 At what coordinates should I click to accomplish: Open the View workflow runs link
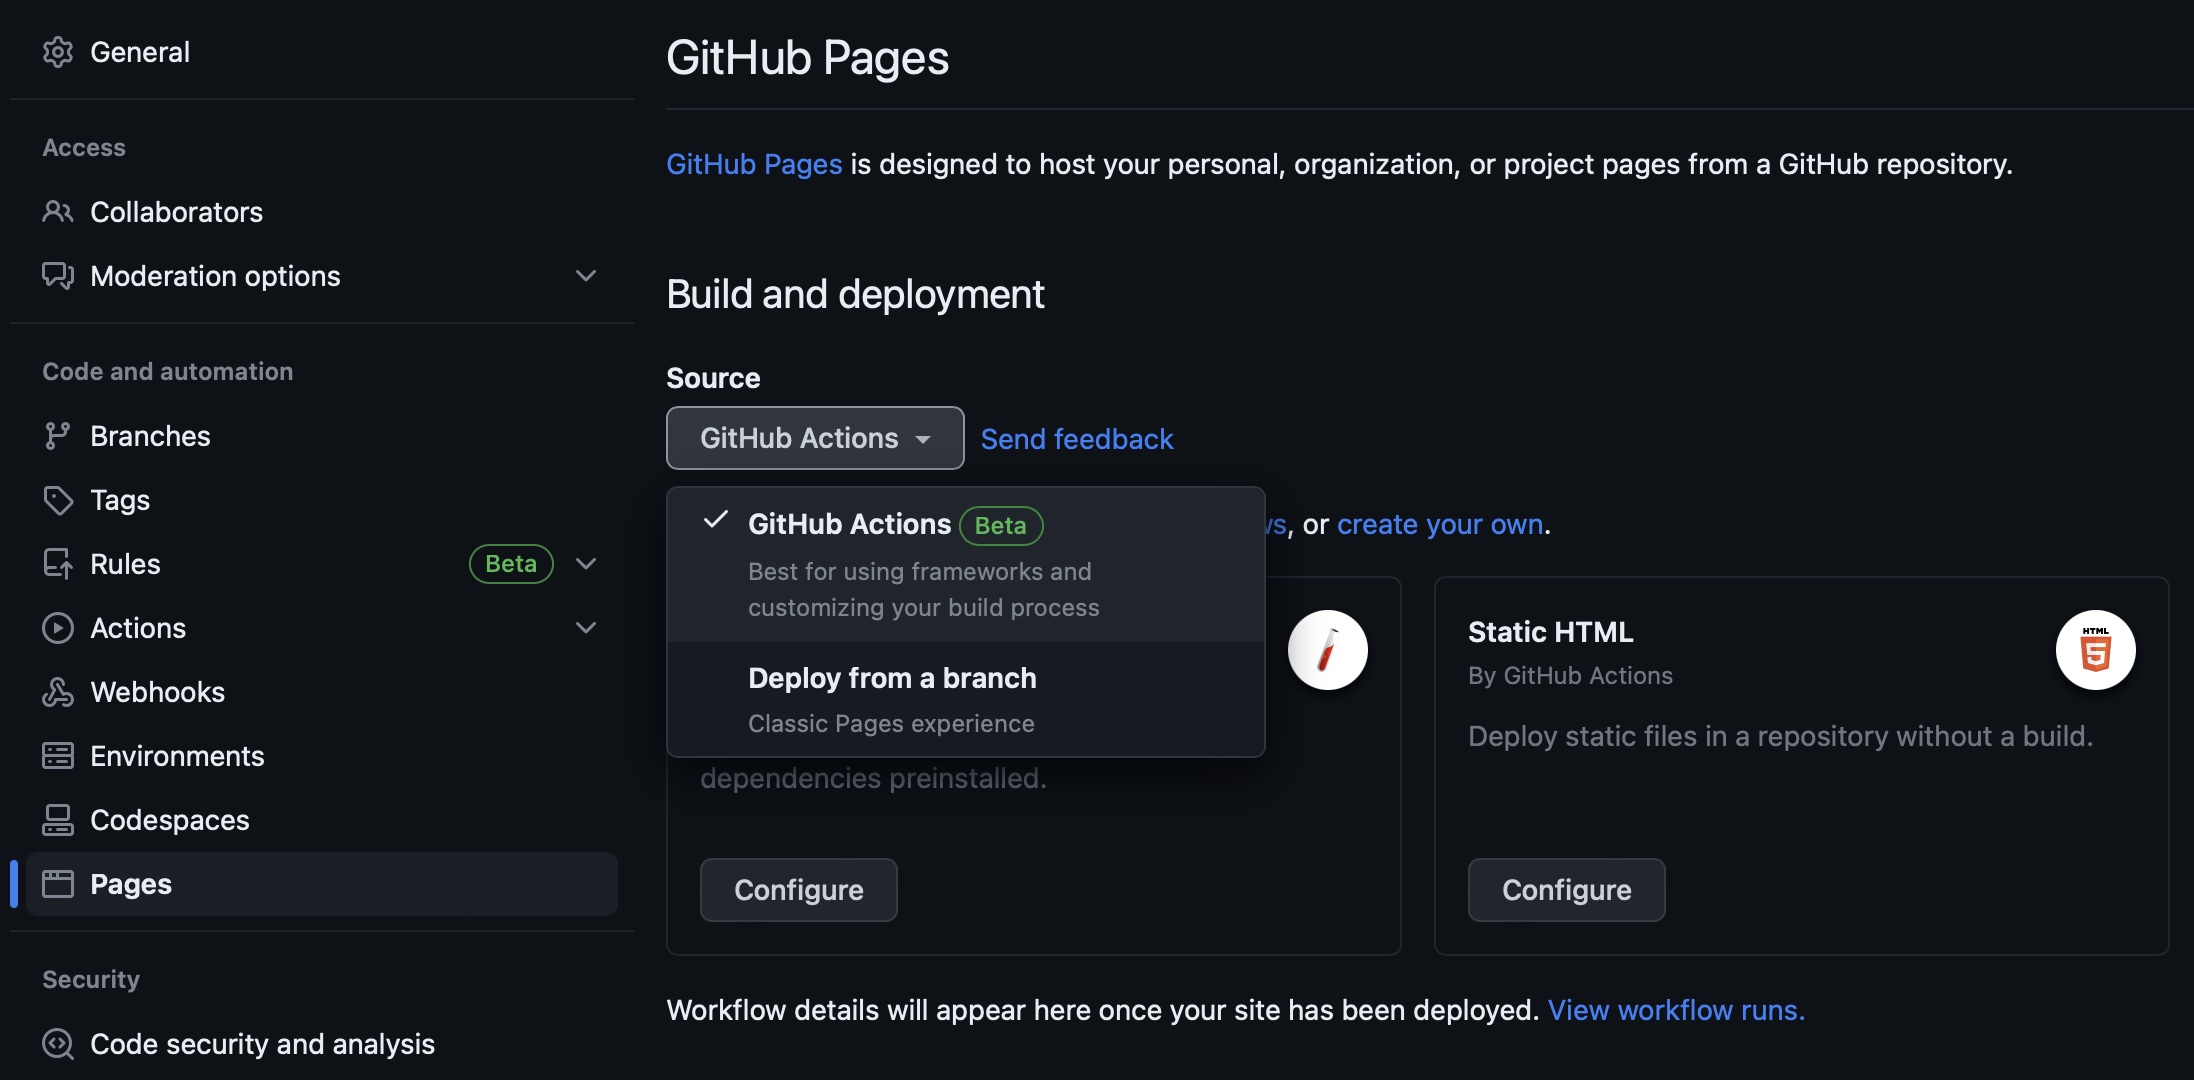pos(1676,1010)
